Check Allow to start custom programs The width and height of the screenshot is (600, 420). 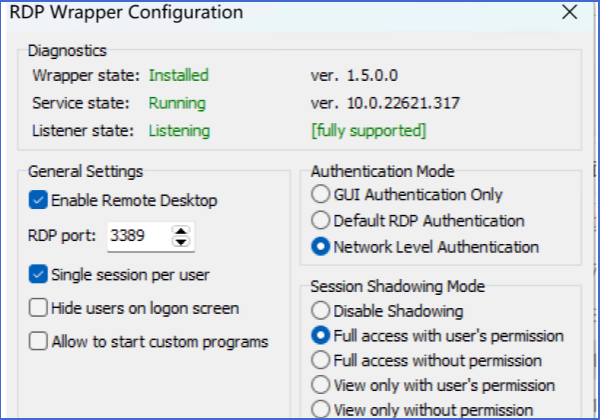tap(39, 341)
